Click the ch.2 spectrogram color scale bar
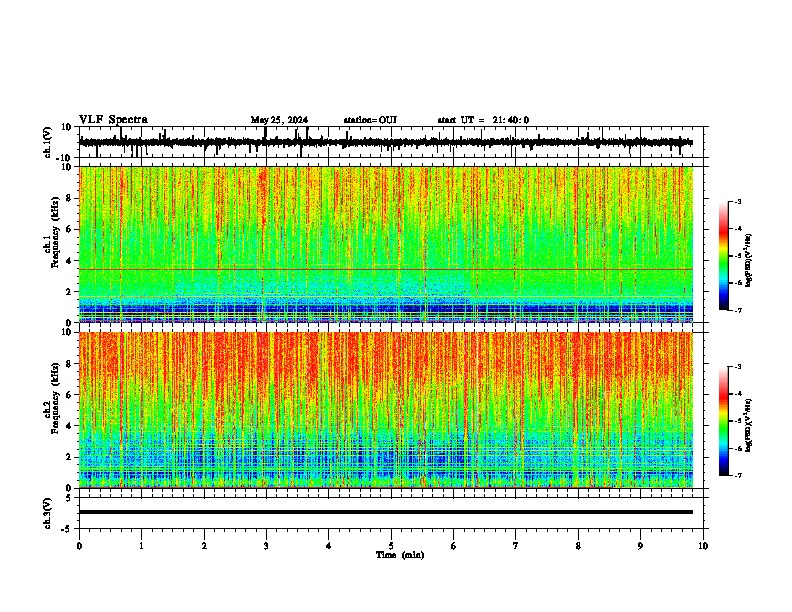This screenshot has width=792, height=612. tap(723, 421)
